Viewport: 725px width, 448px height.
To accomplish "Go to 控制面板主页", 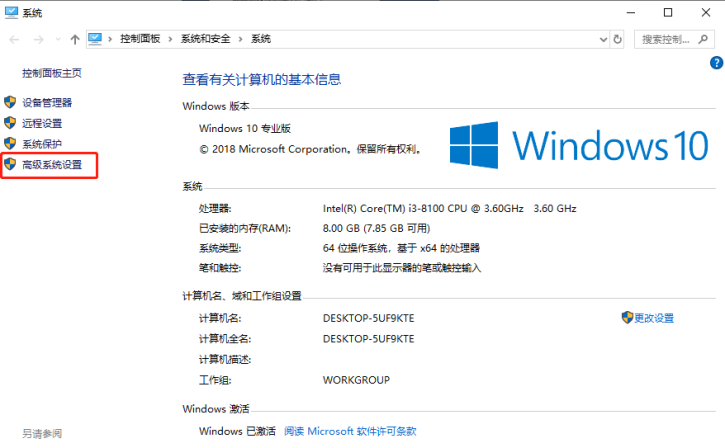I will coord(51,73).
